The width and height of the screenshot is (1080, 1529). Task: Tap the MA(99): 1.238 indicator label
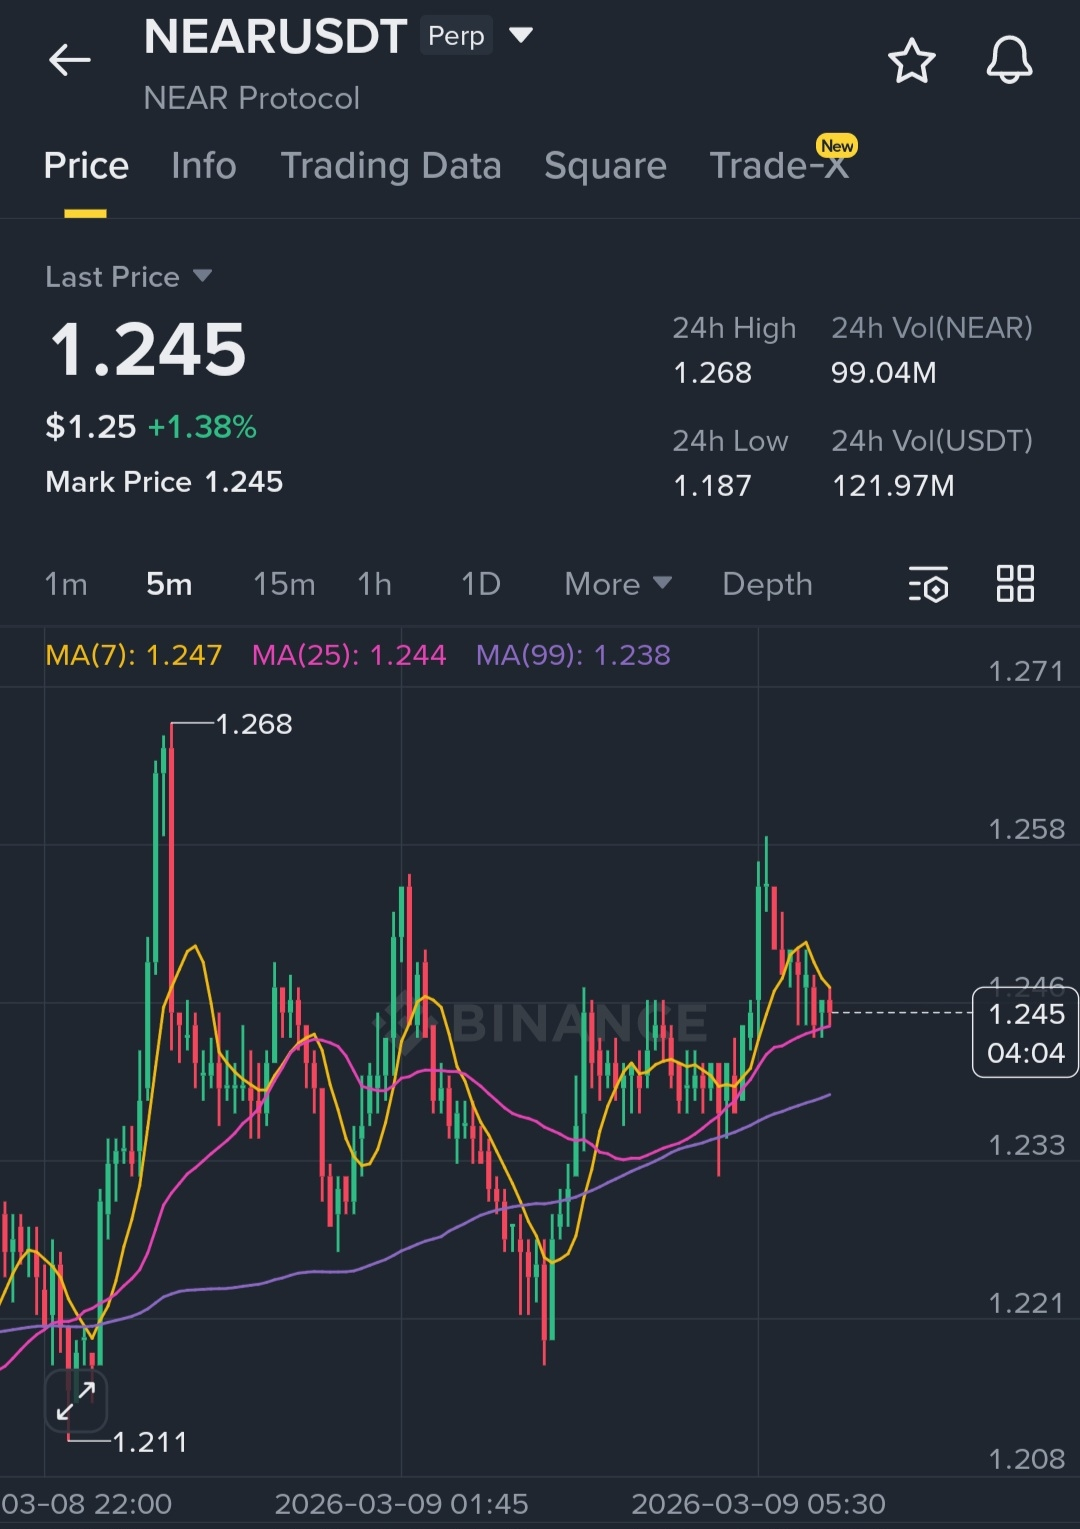[573, 655]
